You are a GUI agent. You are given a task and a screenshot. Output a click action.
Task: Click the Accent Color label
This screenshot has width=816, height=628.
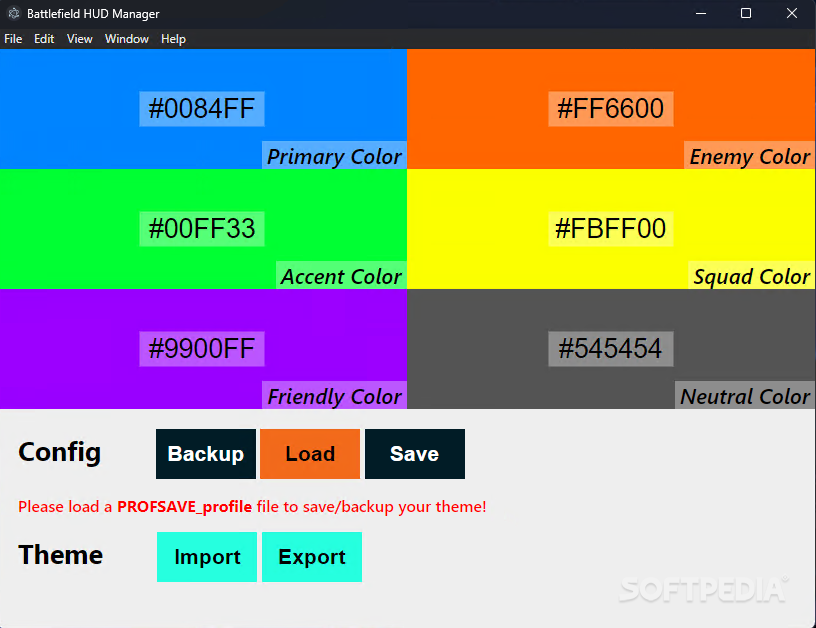coord(341,276)
